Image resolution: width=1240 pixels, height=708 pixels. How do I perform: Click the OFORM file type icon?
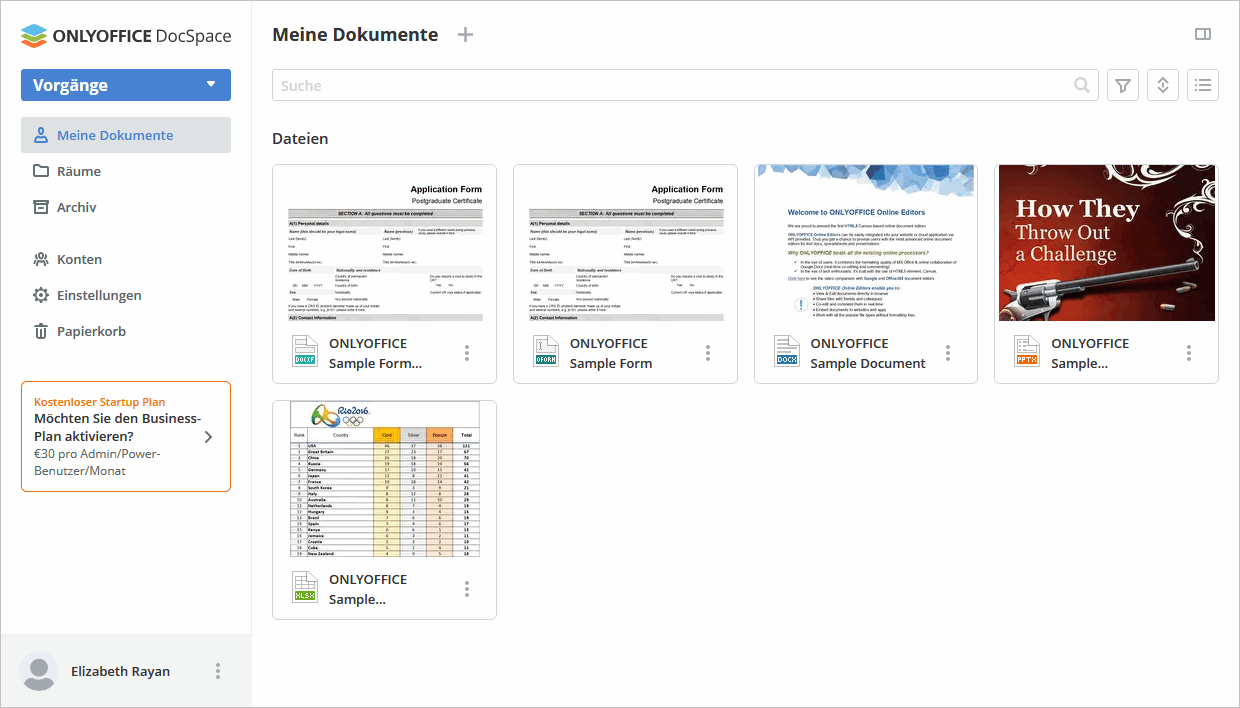pyautogui.click(x=546, y=351)
